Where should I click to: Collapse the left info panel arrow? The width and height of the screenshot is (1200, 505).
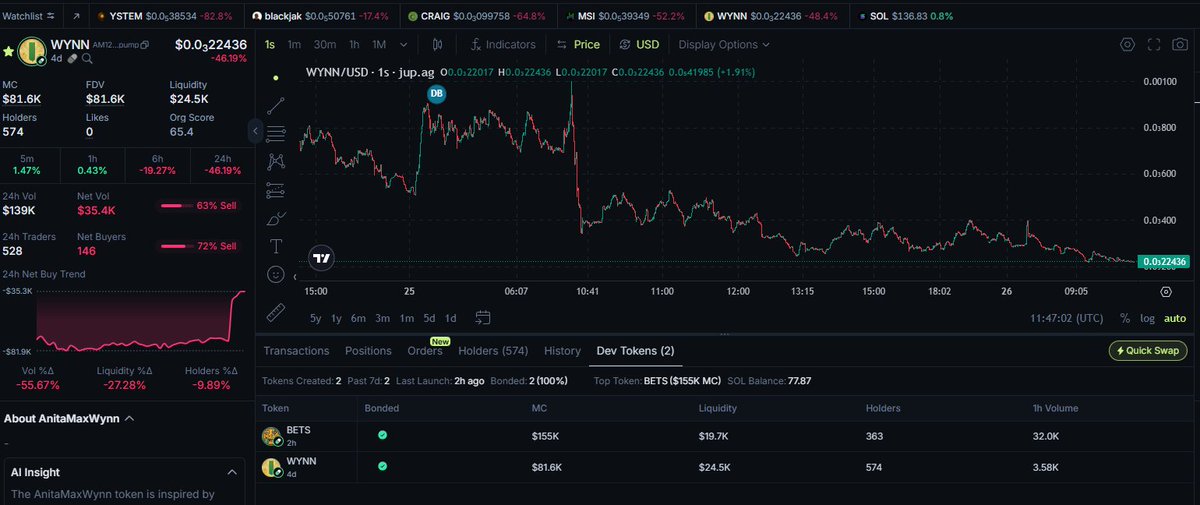pyautogui.click(x=255, y=131)
